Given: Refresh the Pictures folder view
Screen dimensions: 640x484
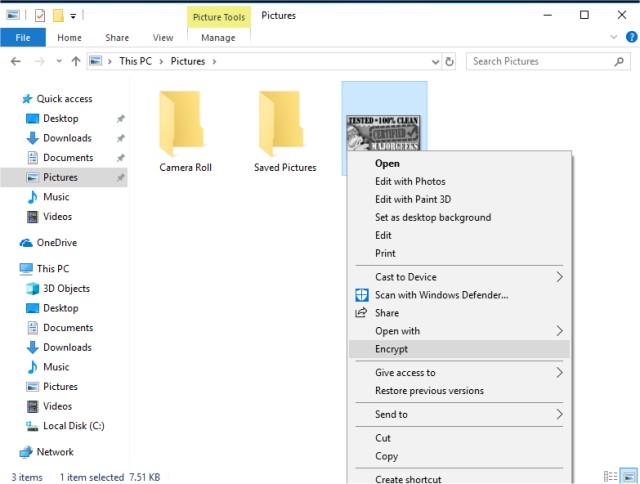Looking at the screenshot, I should [449, 61].
